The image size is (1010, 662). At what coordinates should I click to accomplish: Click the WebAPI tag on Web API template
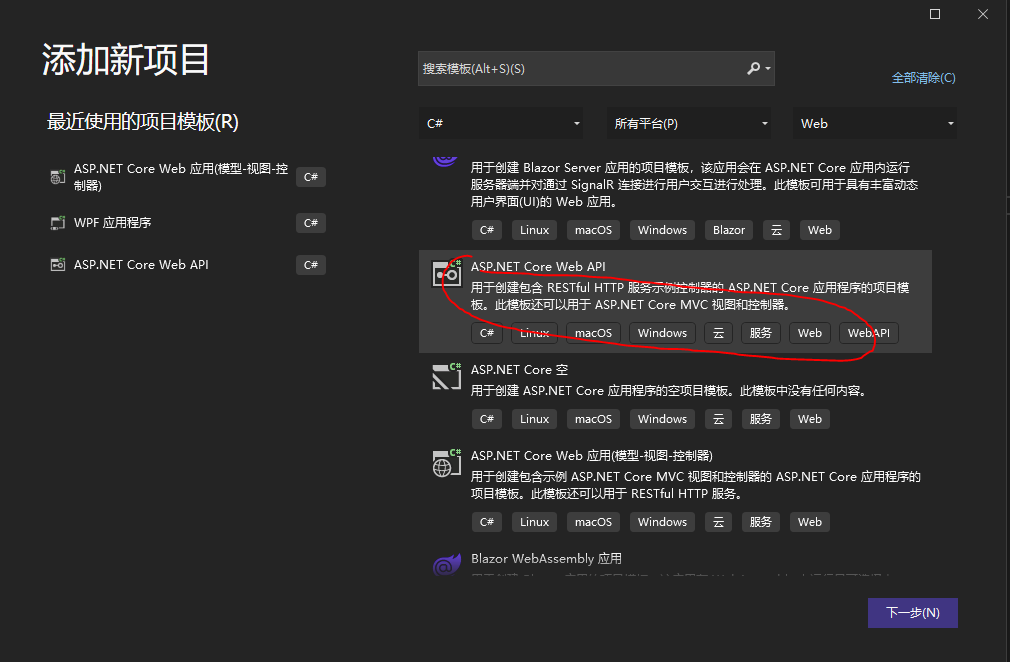pyautogui.click(x=868, y=333)
